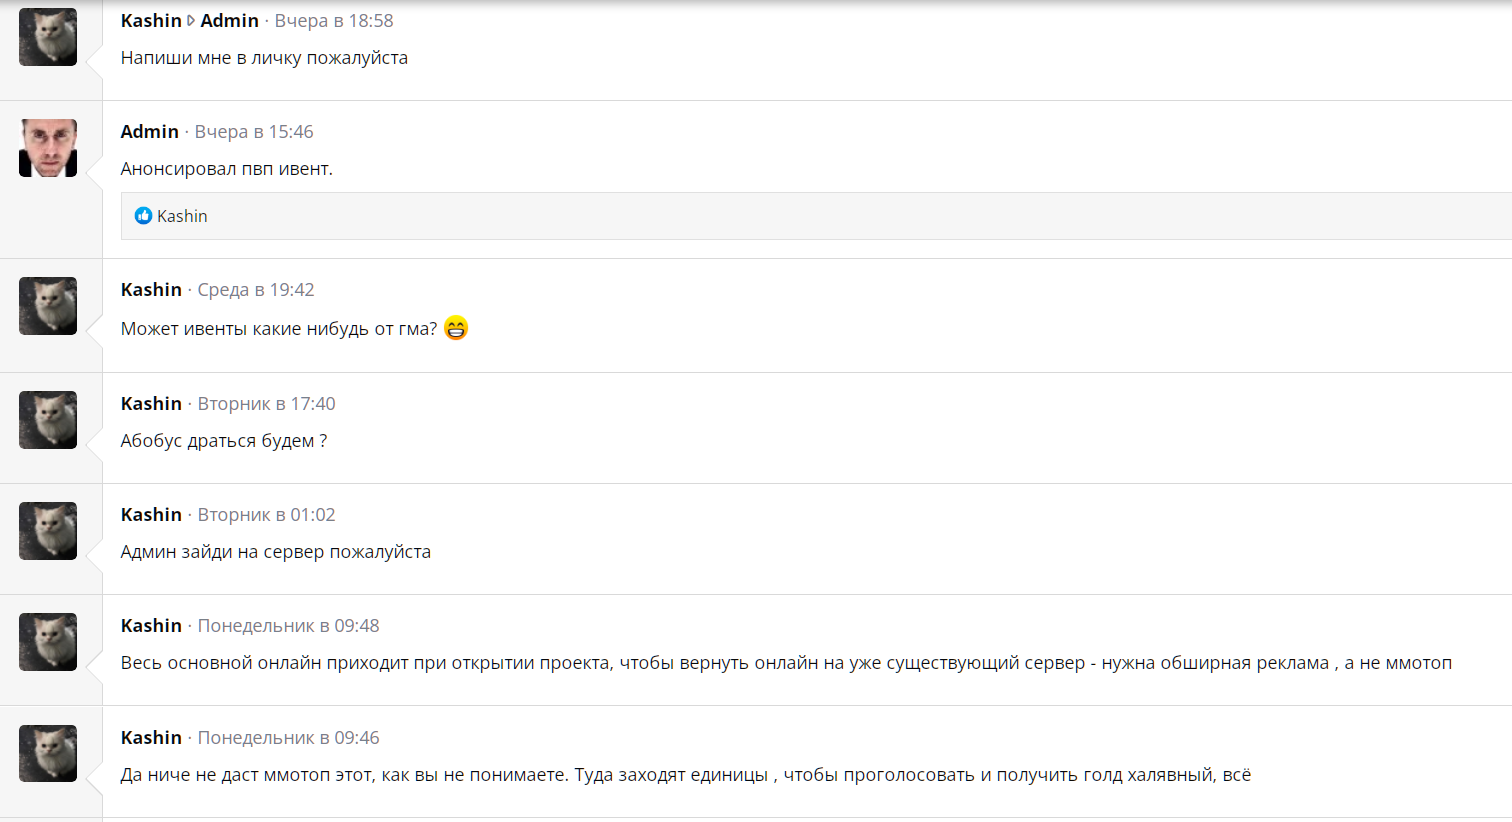Open the 'Понедельник в 09:46' timestamp link

[x=288, y=738]
